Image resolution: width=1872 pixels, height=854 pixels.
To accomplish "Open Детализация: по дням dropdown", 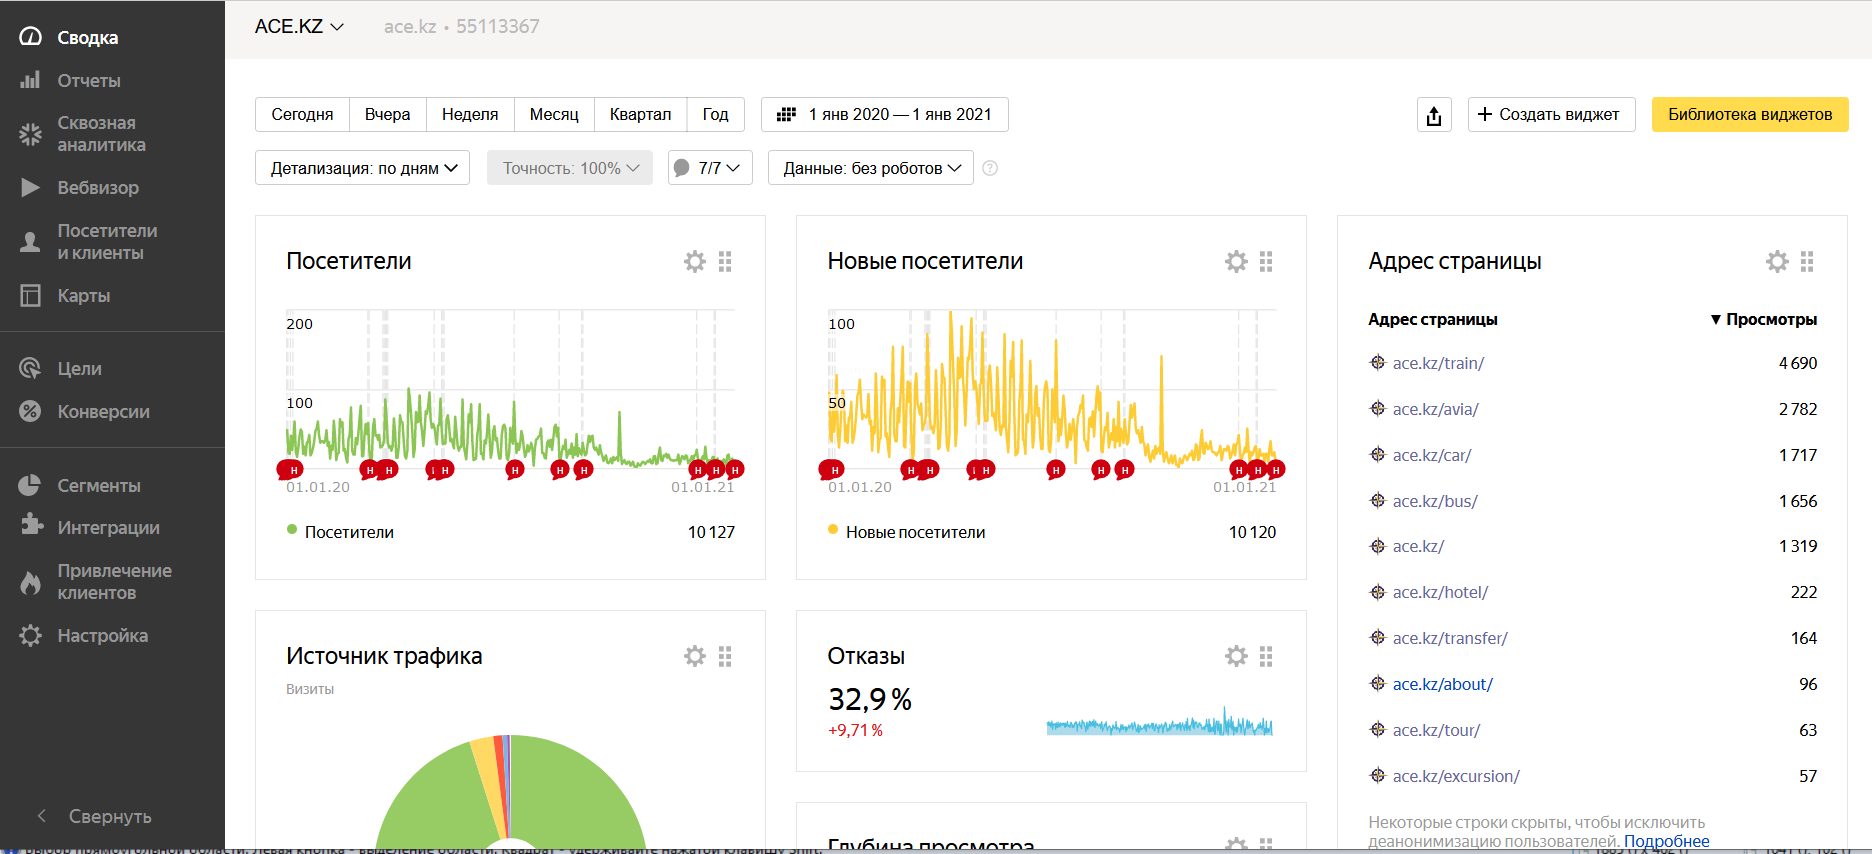I will (x=362, y=168).
